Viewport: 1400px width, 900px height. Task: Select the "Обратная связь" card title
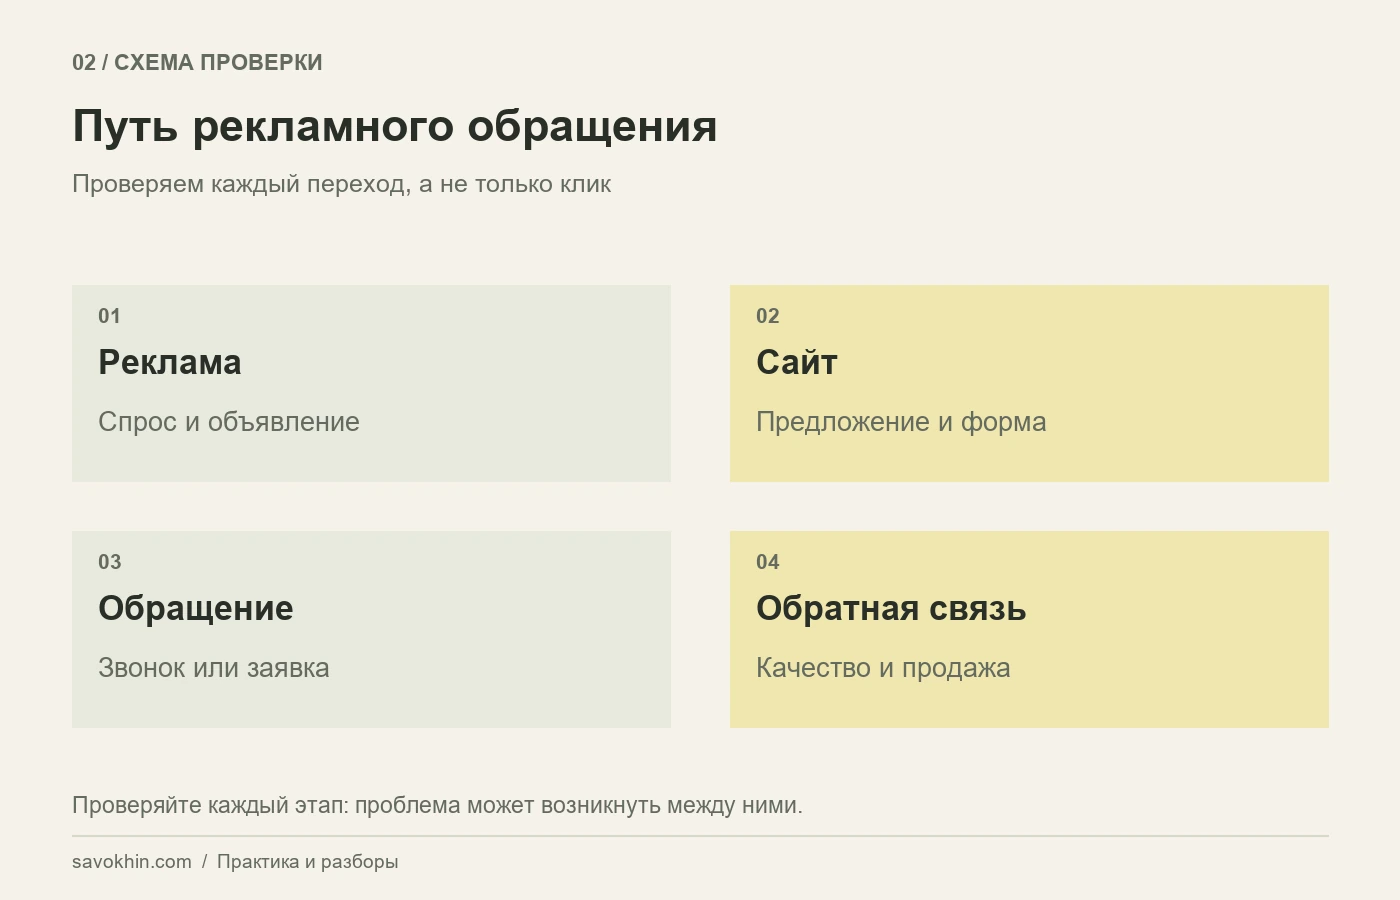tap(891, 608)
